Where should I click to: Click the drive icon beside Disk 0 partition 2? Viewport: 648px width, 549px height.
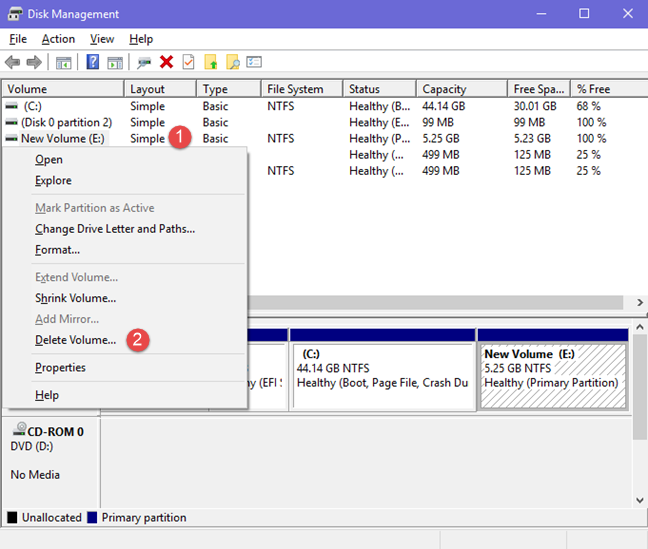12,122
